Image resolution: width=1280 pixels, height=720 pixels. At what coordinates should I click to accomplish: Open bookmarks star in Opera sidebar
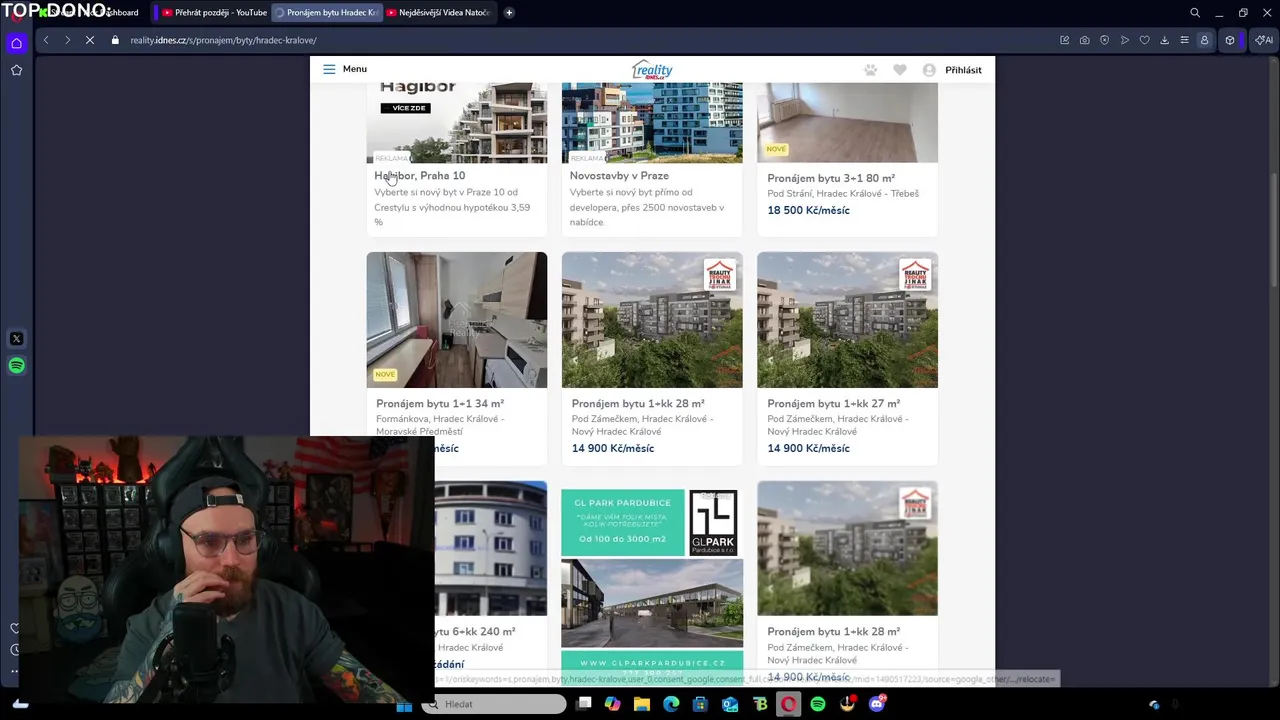pos(16,70)
